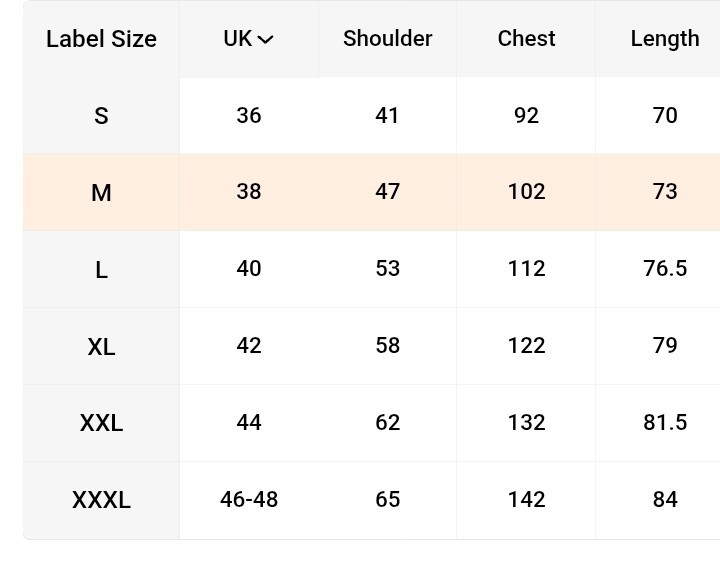This screenshot has width=720, height=564.
Task: Click the Chest column header
Action: pos(526,39)
